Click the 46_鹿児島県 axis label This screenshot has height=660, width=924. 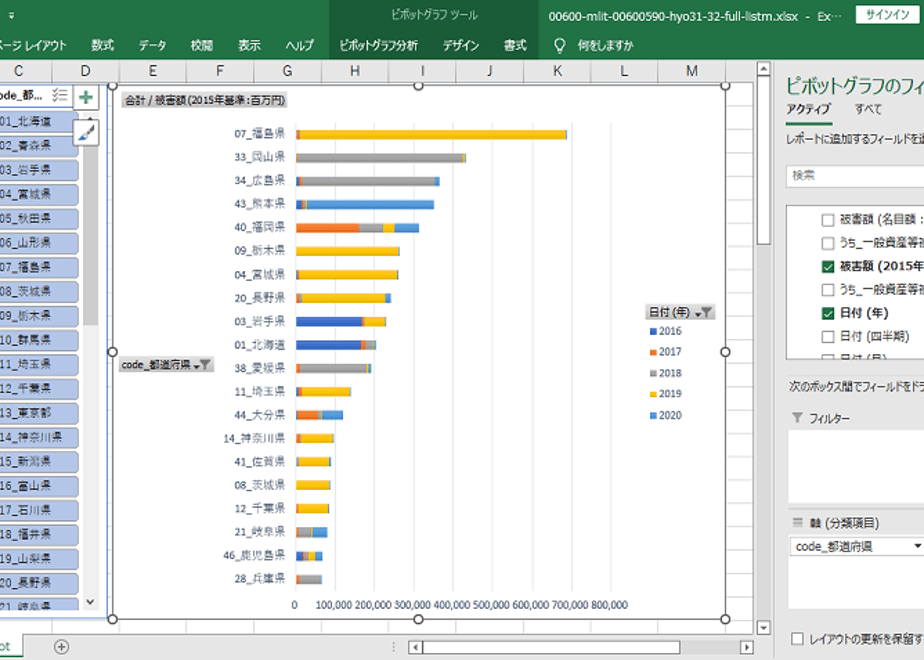pos(254,555)
